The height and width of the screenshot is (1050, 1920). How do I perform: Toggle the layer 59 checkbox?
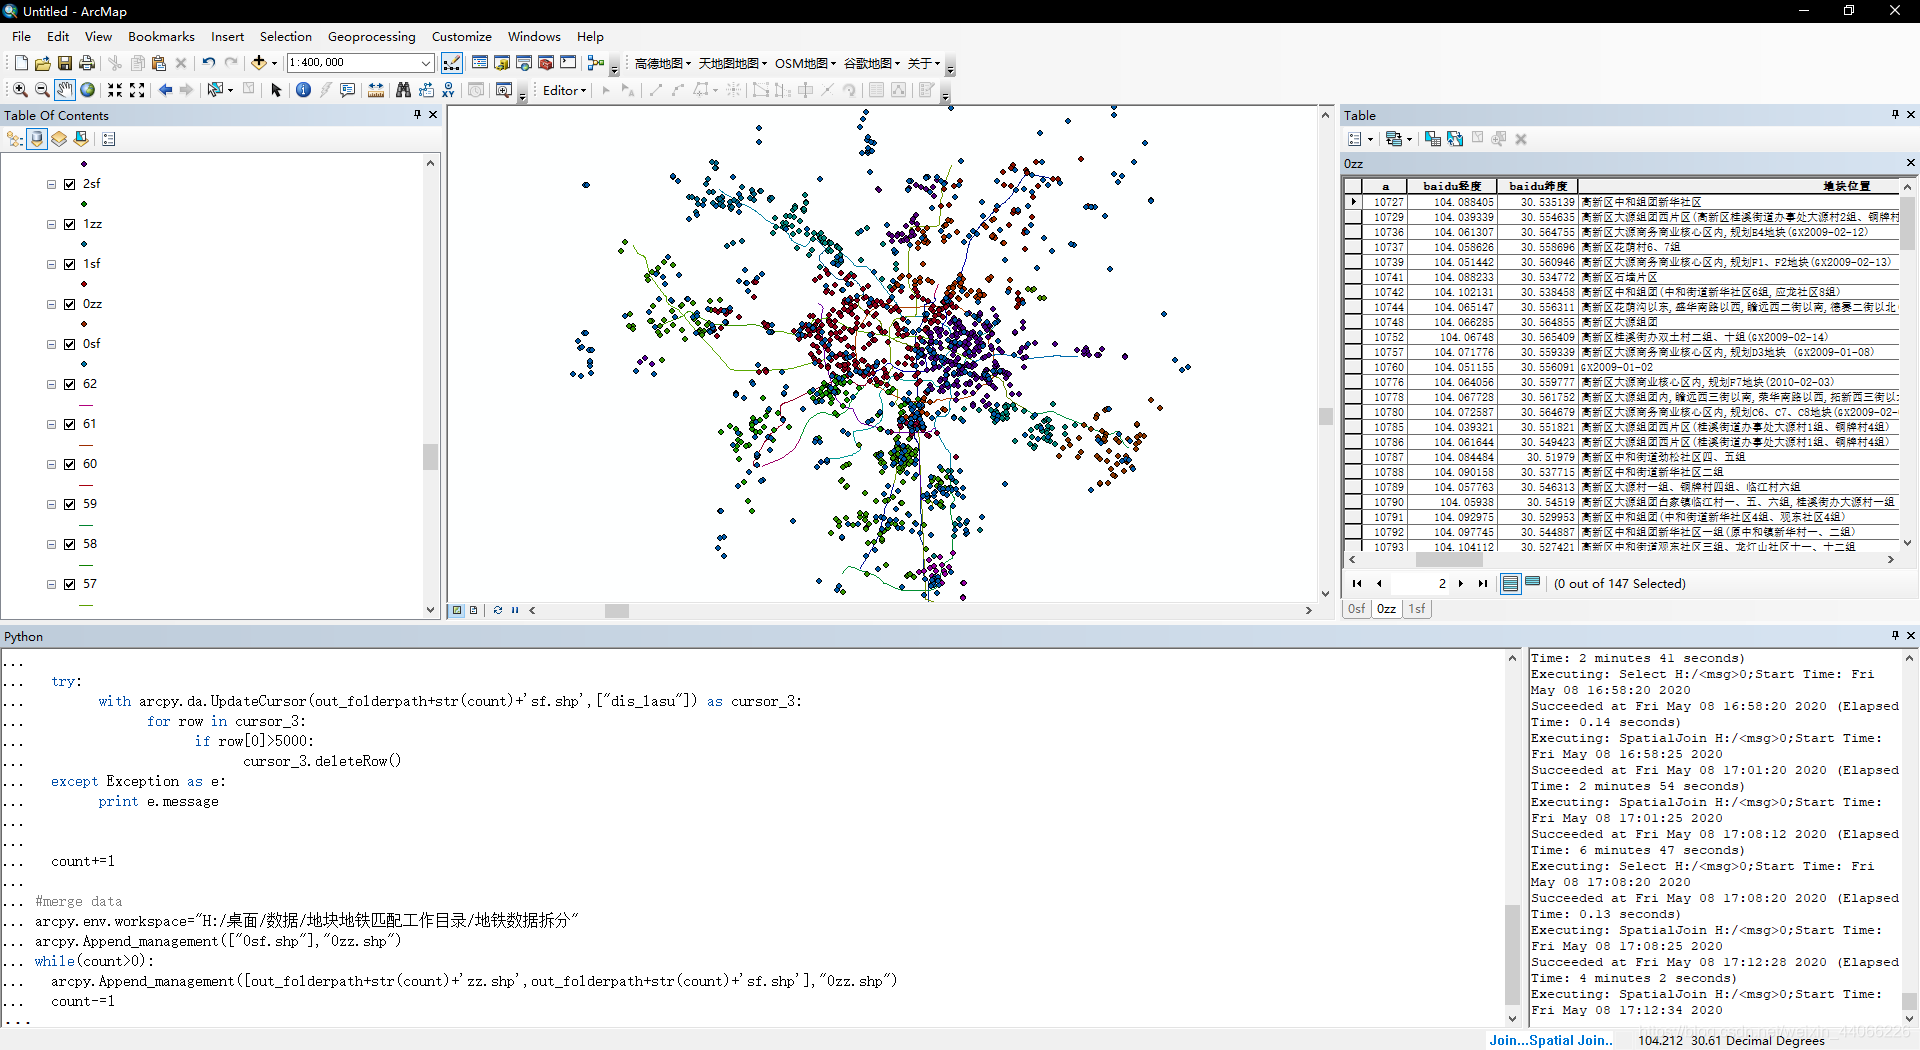[70, 504]
